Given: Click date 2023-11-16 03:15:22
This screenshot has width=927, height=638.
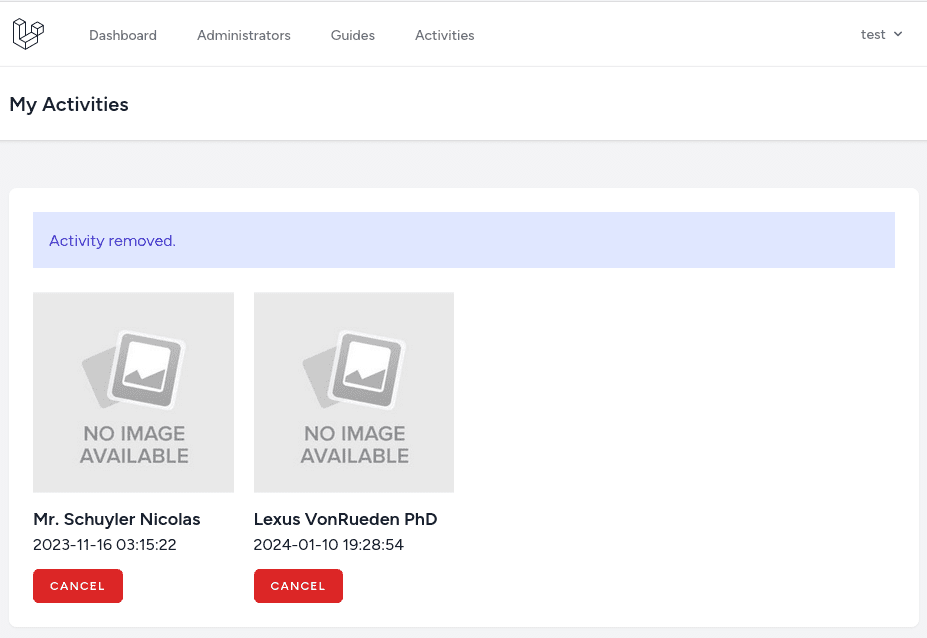Looking at the screenshot, I should (105, 545).
